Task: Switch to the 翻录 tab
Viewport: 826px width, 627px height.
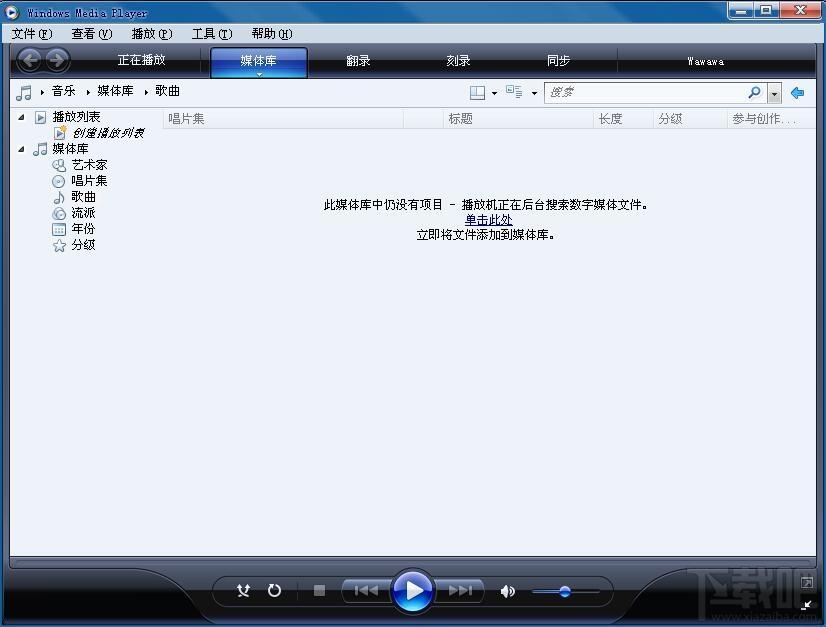Action: 358,61
